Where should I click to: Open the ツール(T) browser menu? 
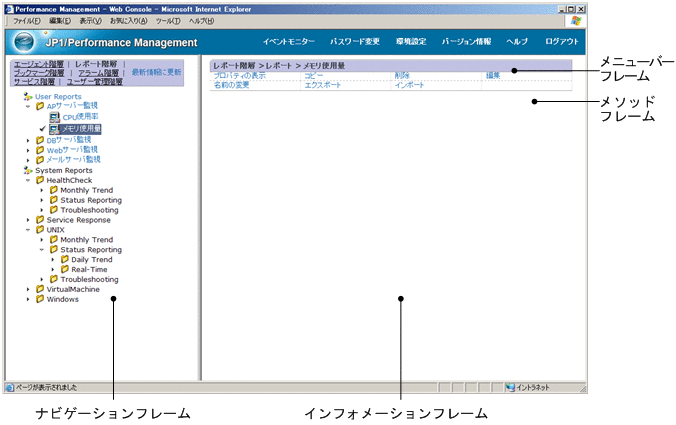(168, 21)
